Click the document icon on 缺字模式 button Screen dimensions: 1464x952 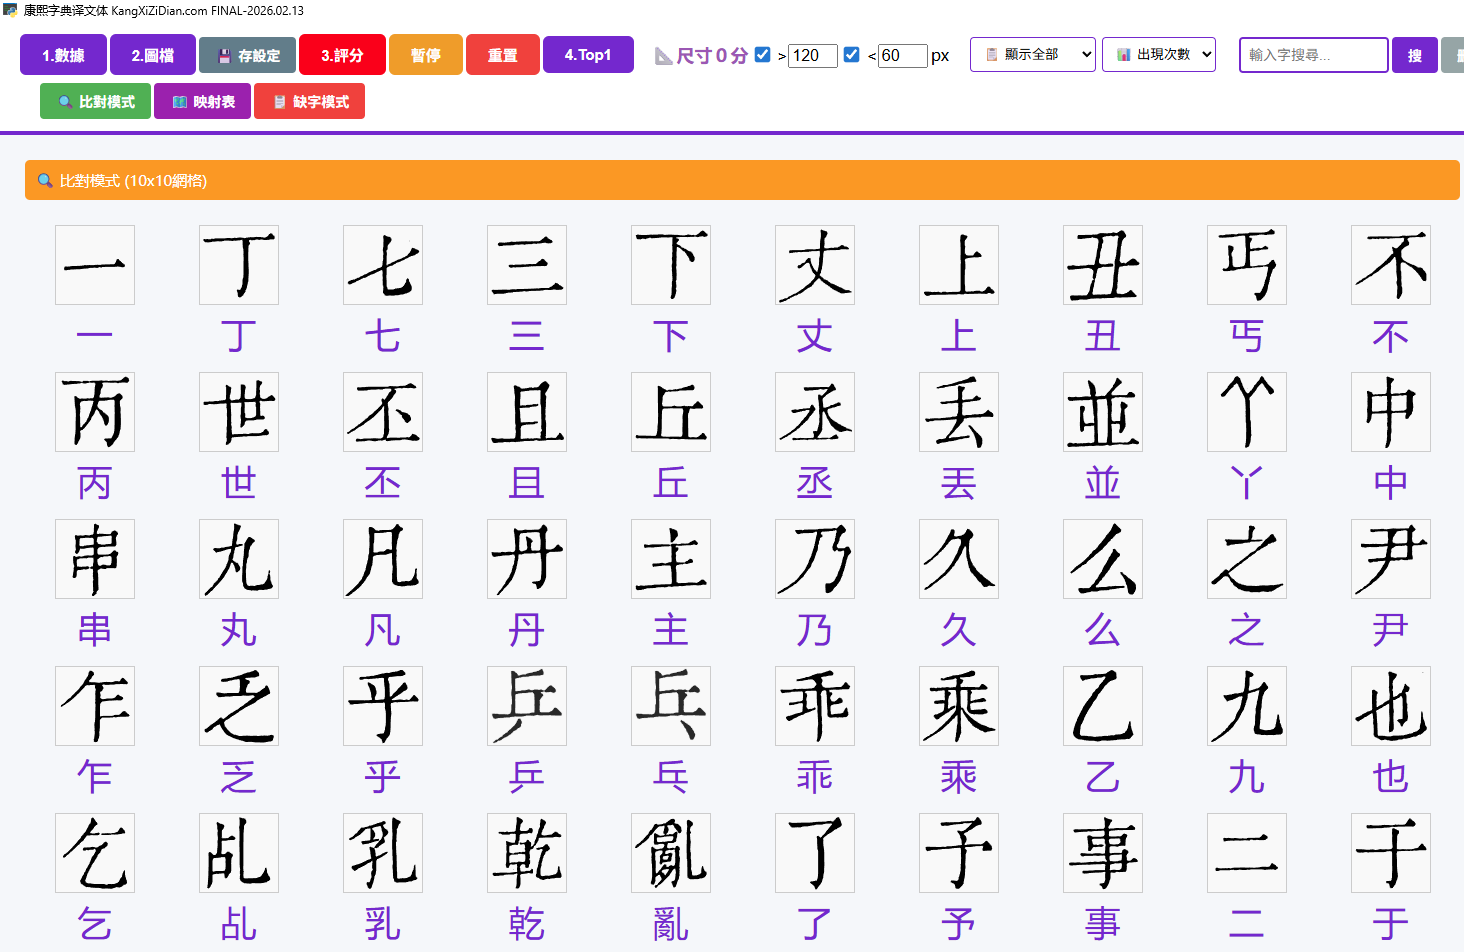(x=281, y=101)
